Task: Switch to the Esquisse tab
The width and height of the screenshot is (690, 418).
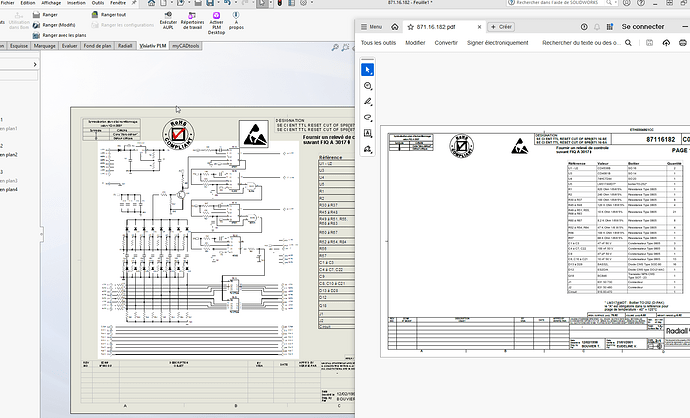Action: [18, 46]
